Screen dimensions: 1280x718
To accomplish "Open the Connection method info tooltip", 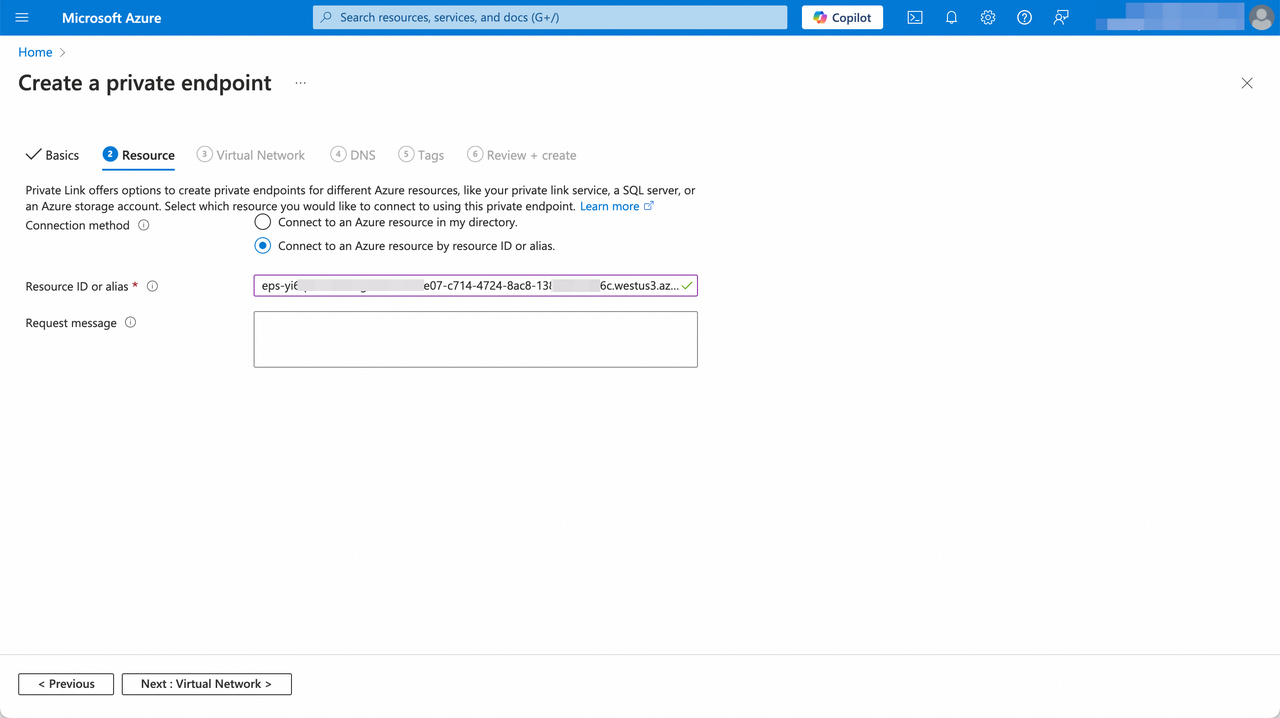I will (144, 225).
